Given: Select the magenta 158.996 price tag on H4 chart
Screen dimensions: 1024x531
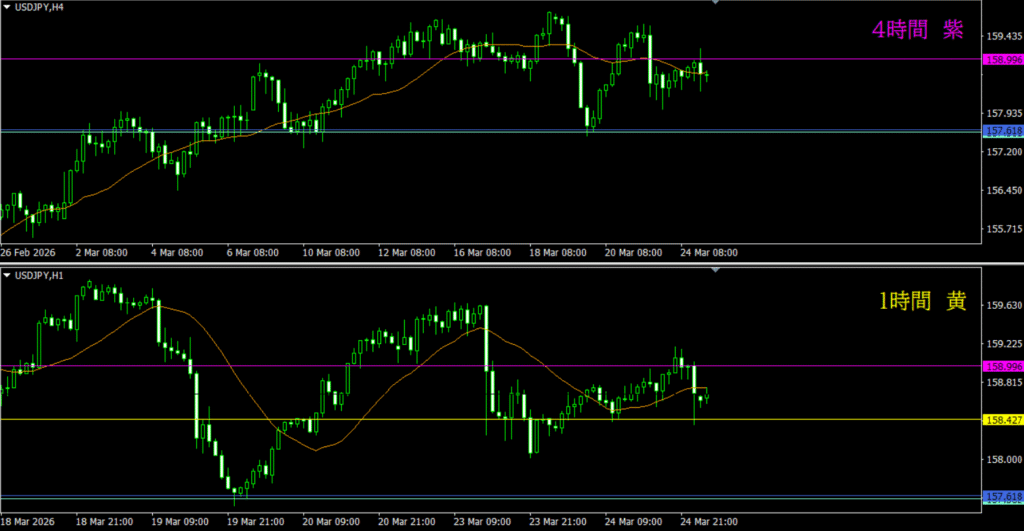Looking at the screenshot, I should [1003, 59].
